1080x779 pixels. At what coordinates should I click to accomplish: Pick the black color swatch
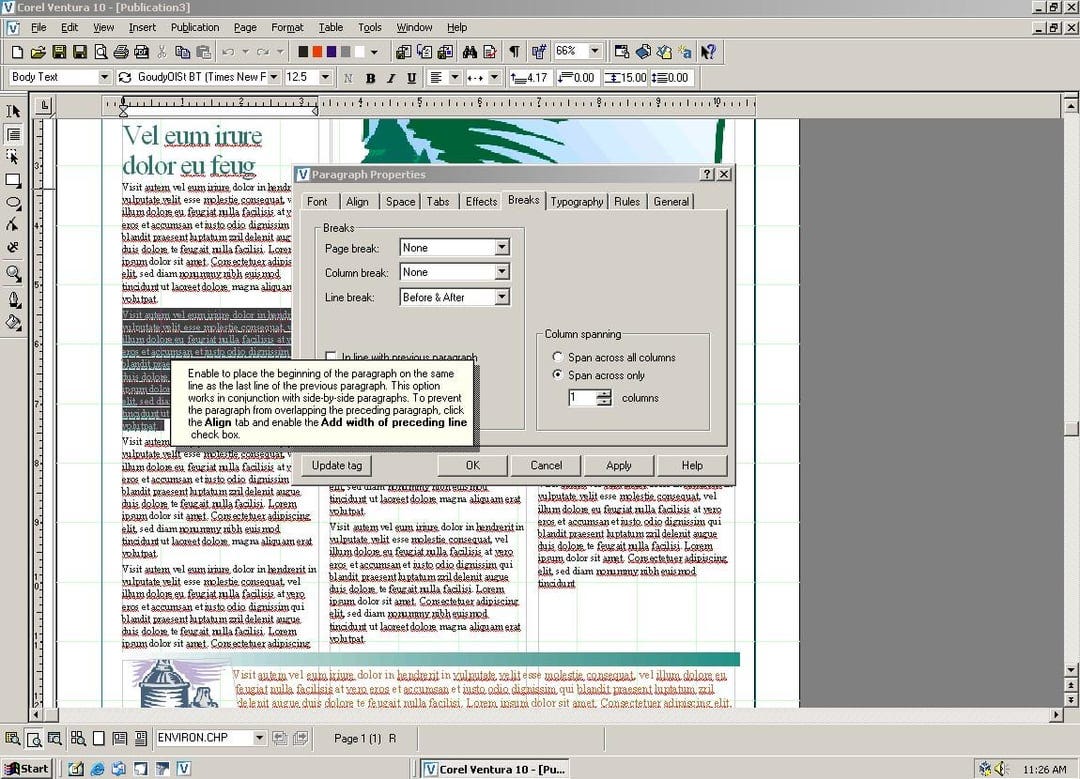[x=303, y=52]
